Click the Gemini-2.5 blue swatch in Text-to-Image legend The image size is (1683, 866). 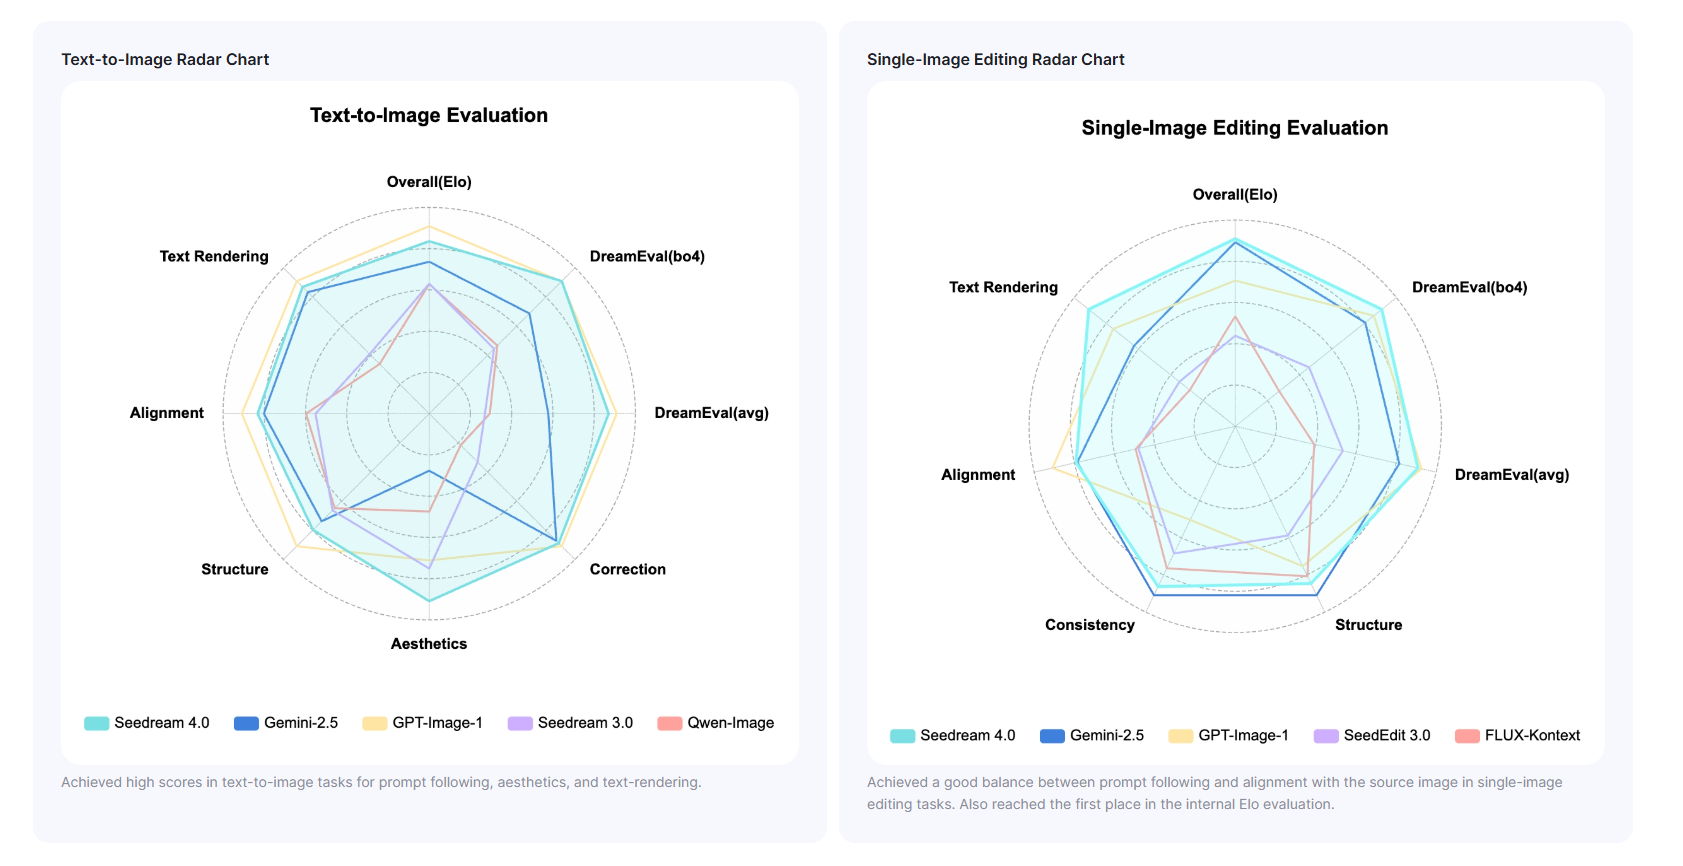point(246,723)
